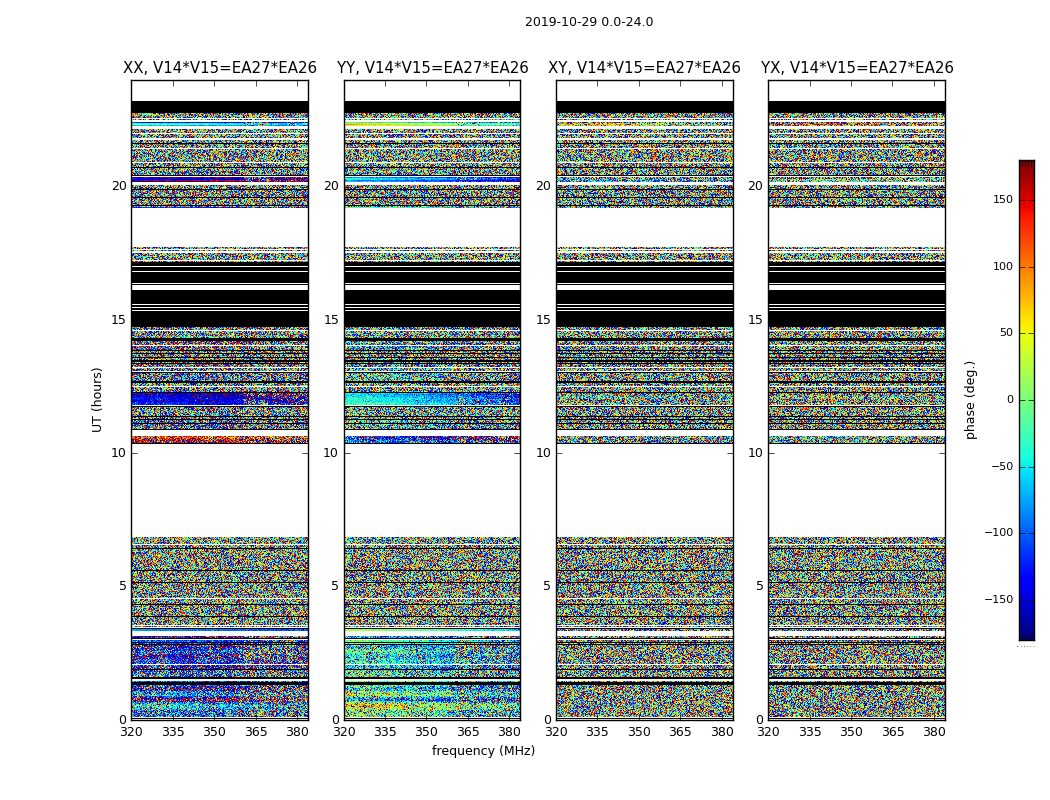1050x800 pixels.
Task: Click the 20 hour tick beside YX panel
Action: (756, 186)
